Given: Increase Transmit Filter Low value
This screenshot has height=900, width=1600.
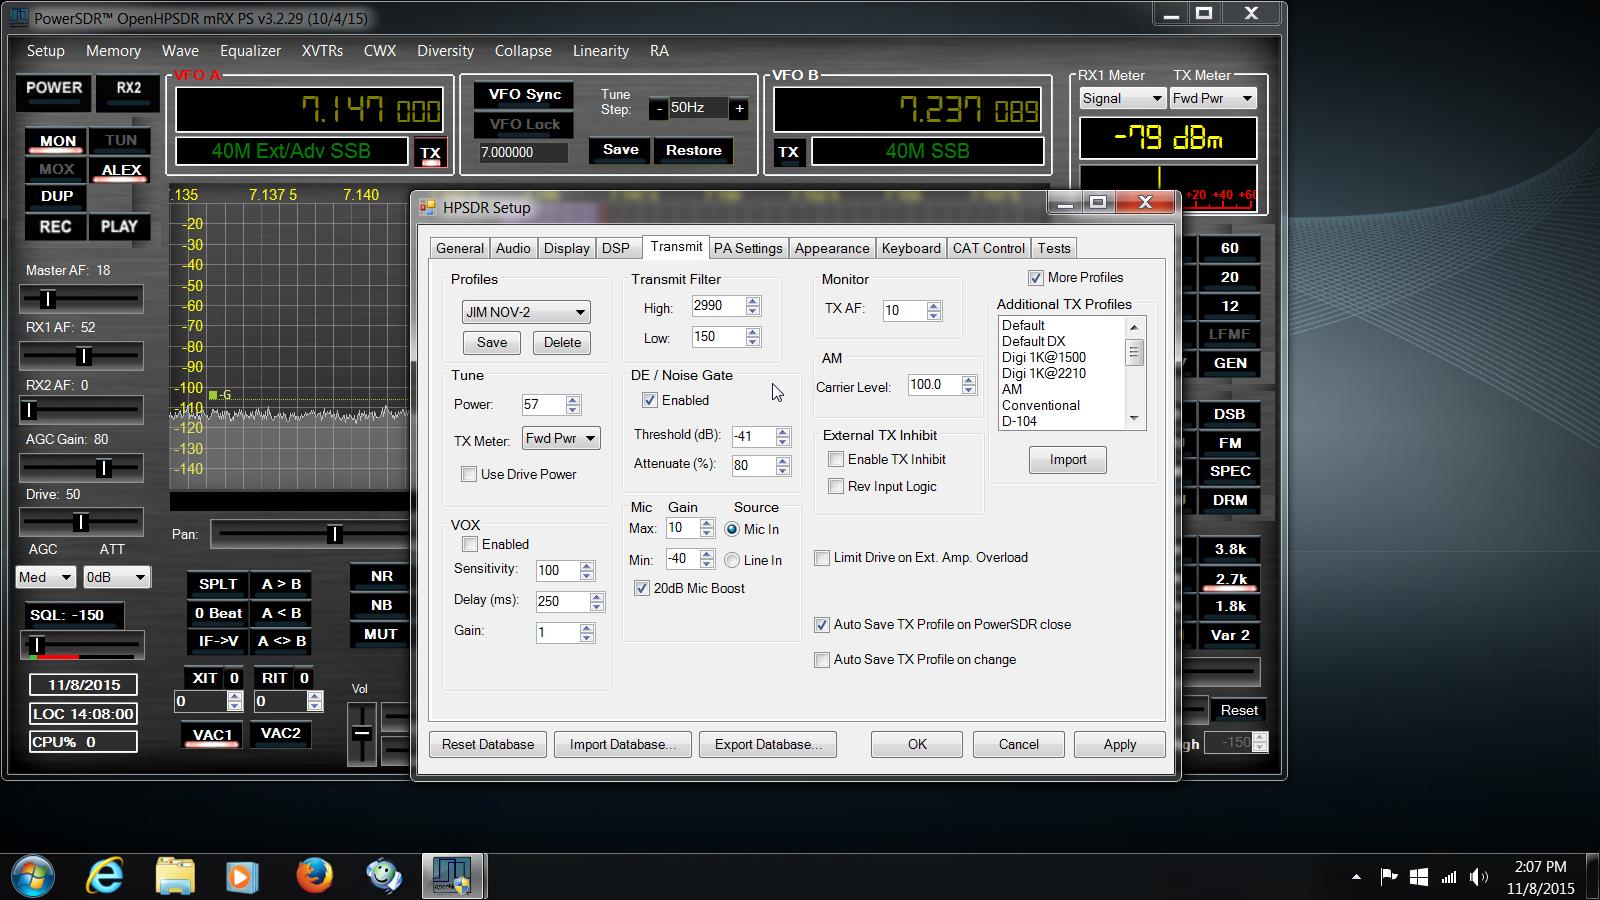Looking at the screenshot, I should click(x=753, y=332).
